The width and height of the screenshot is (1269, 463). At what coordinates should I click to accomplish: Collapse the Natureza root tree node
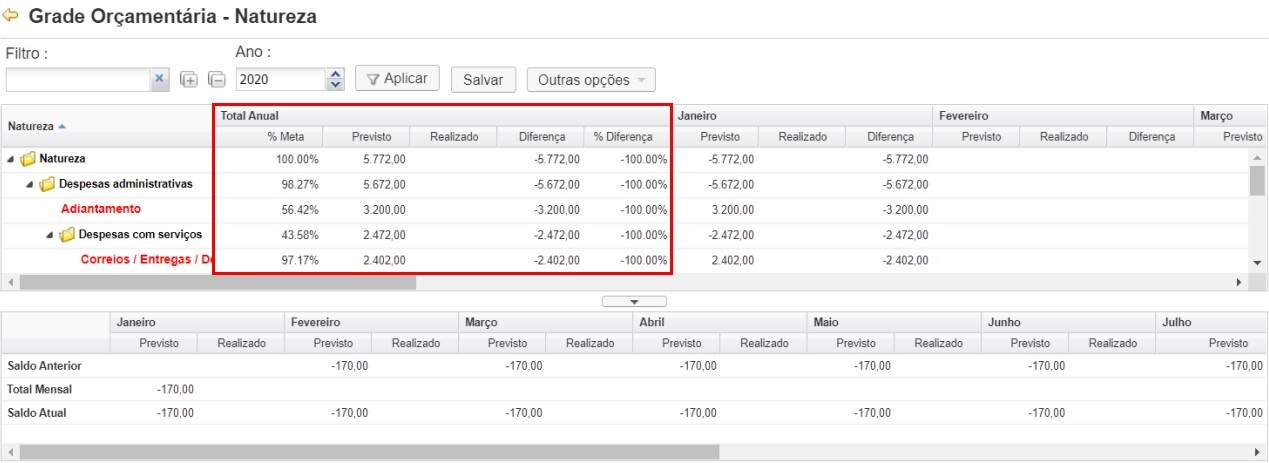pos(11,158)
